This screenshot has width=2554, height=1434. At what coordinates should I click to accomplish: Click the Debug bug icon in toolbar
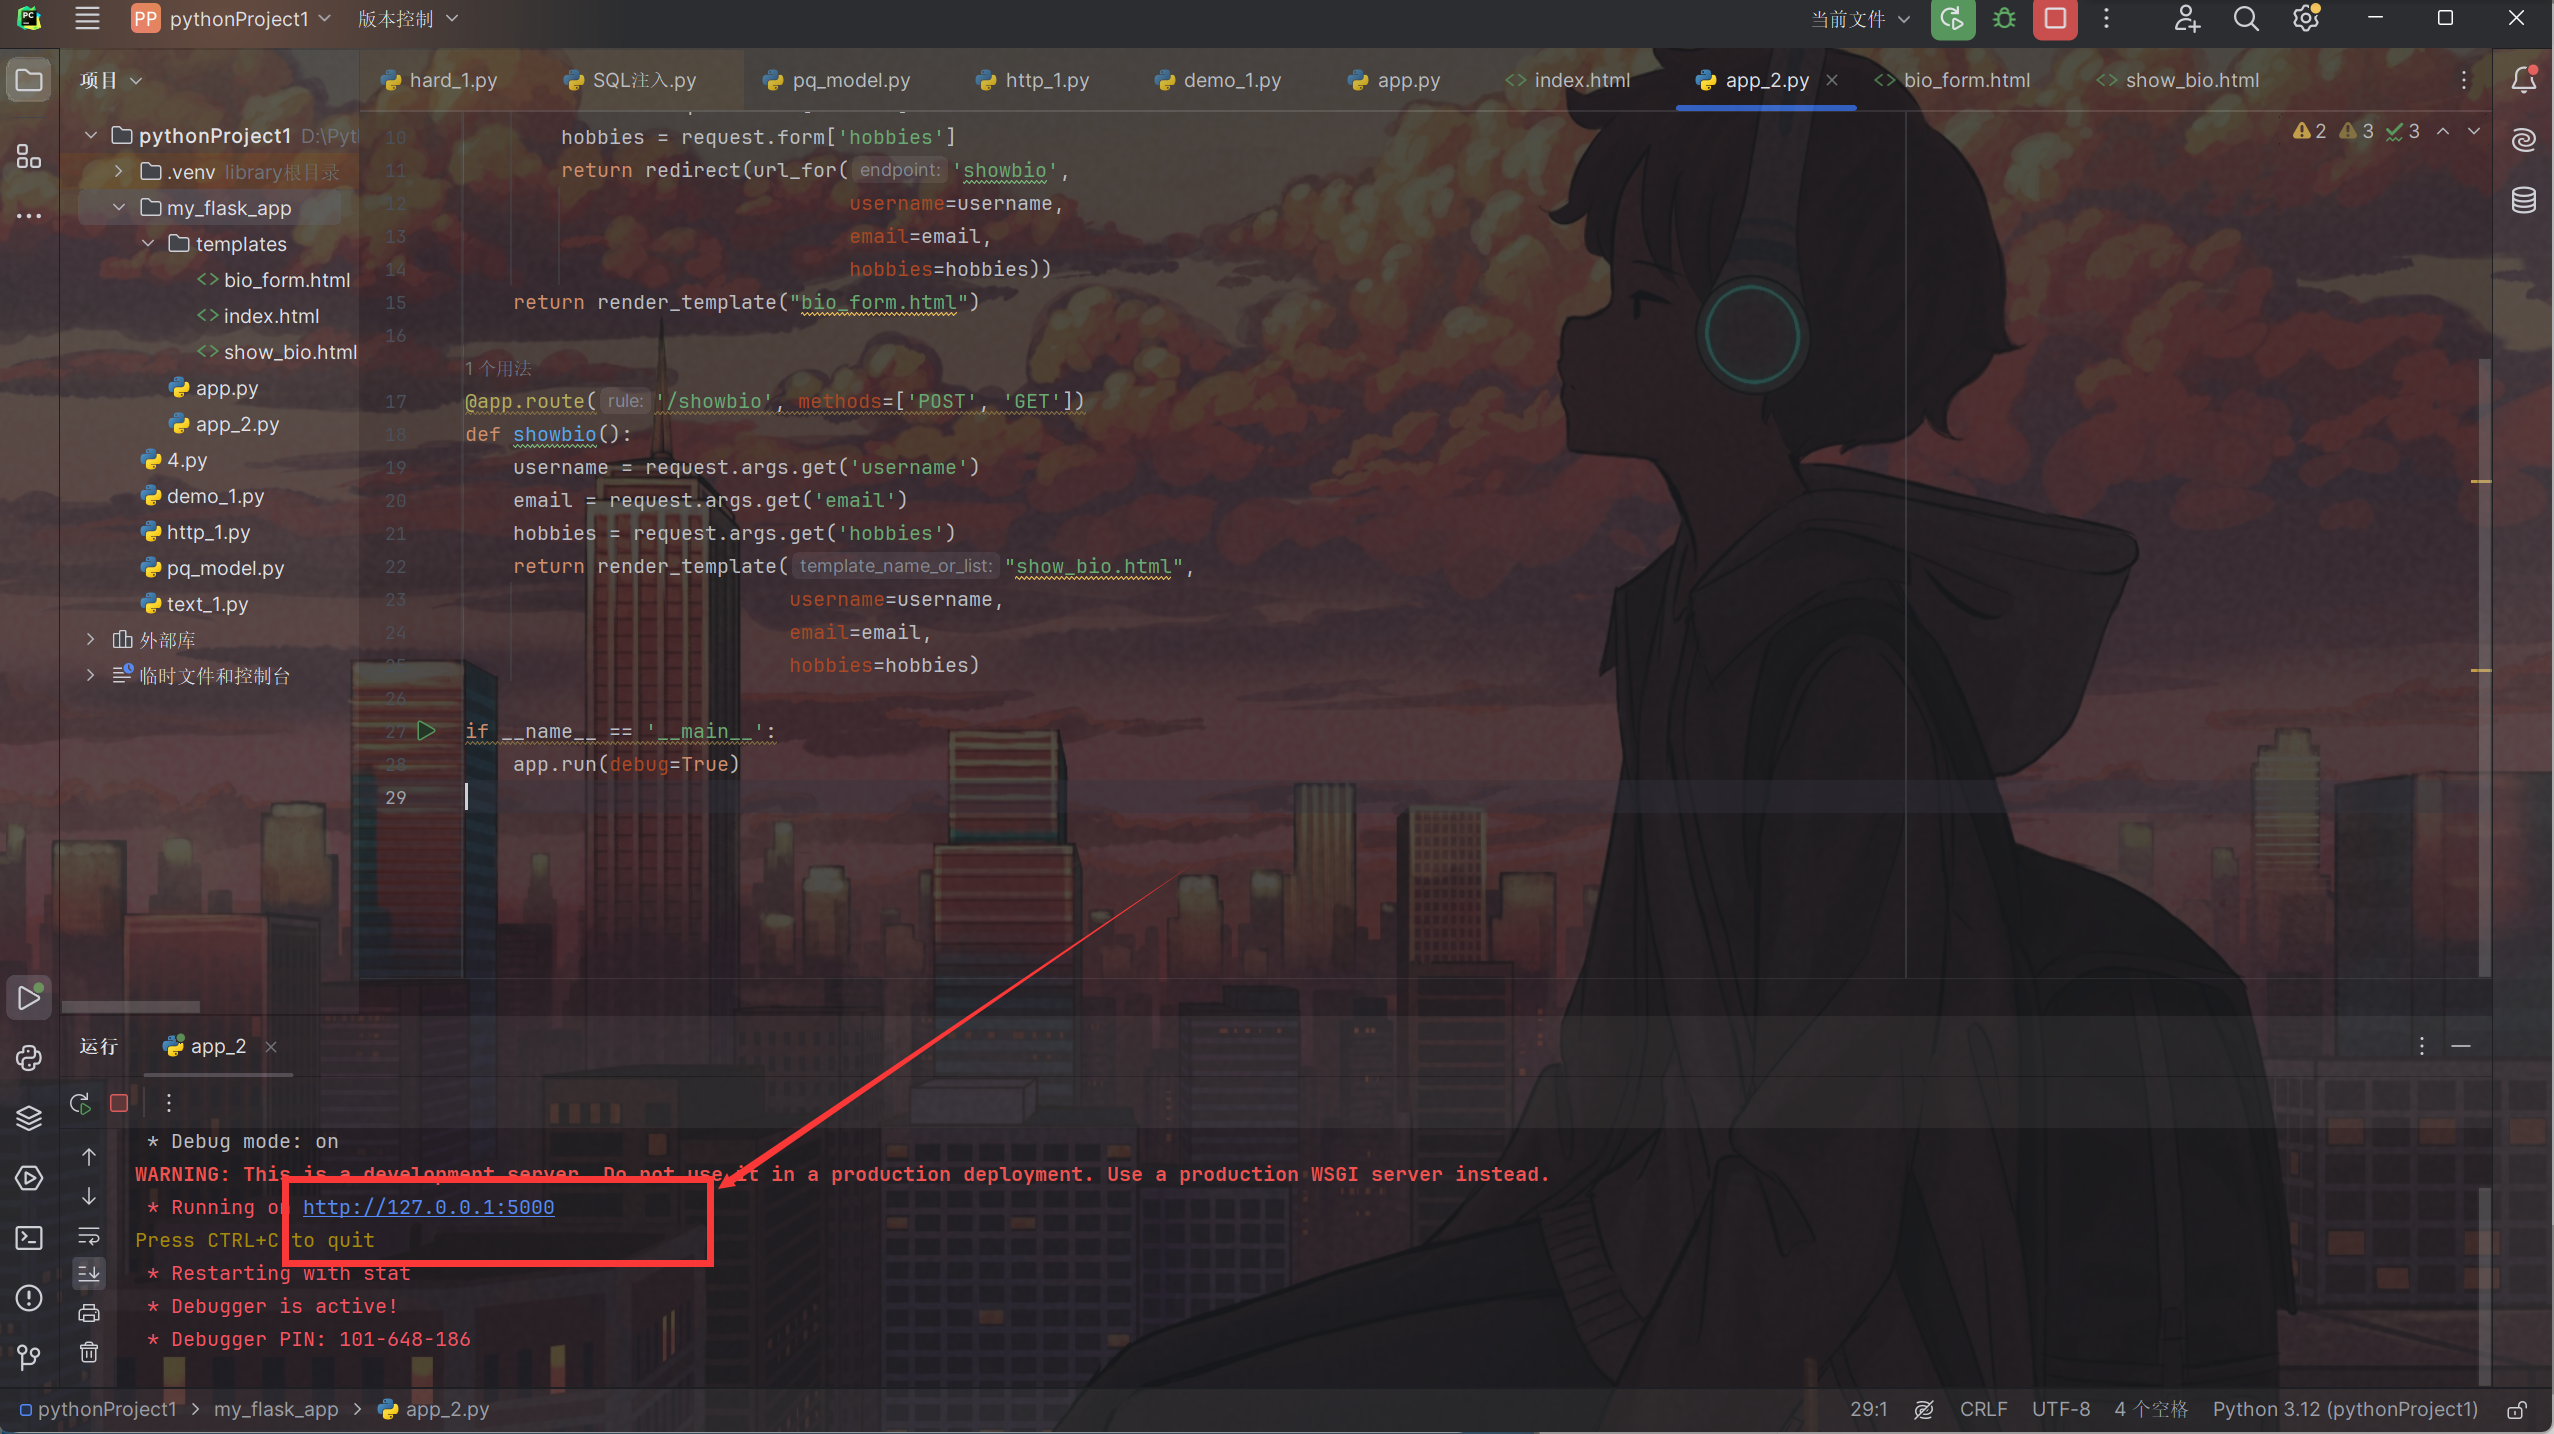pos(2003,19)
